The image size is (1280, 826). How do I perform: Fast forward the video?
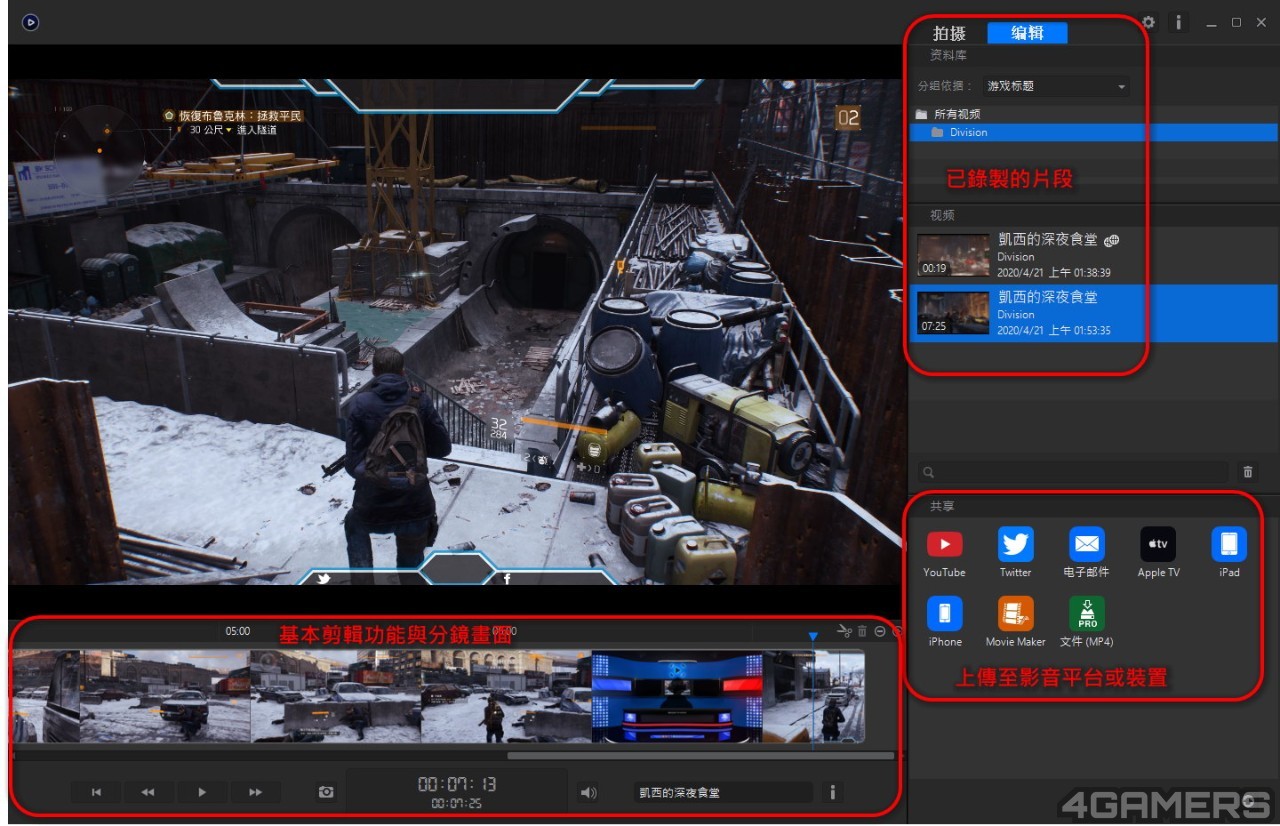click(x=255, y=792)
